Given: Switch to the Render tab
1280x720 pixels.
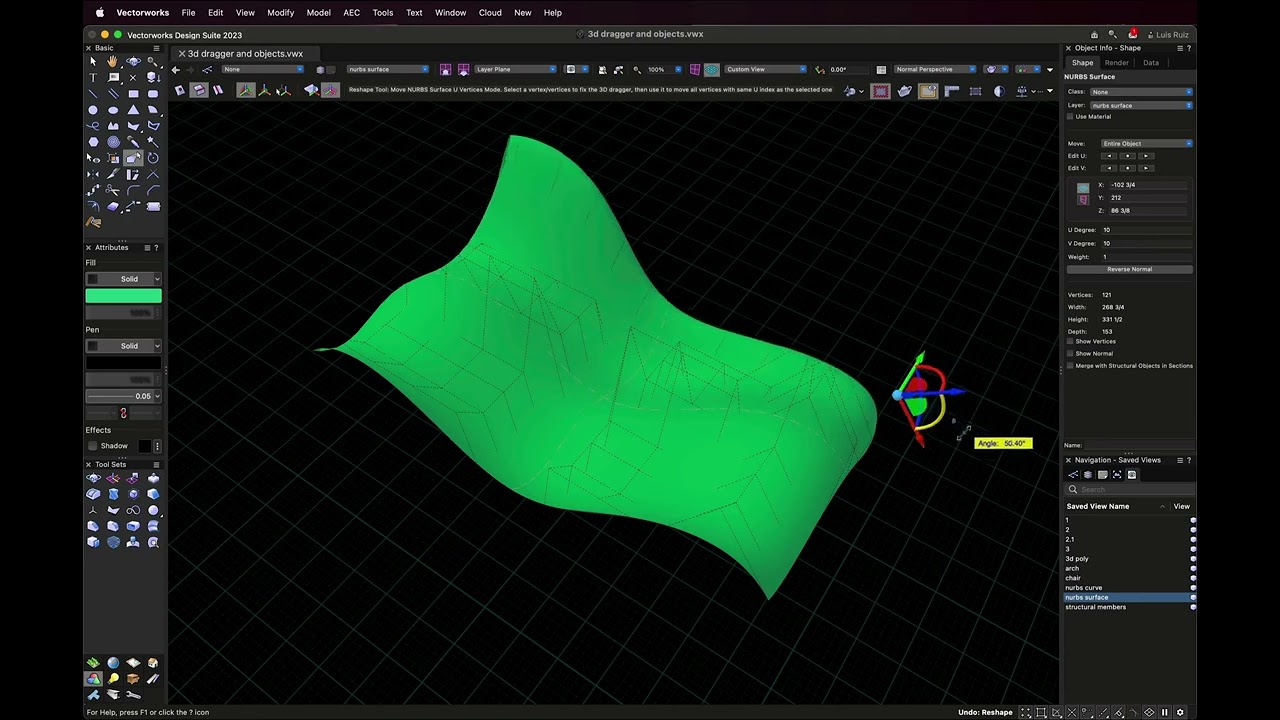Looking at the screenshot, I should click(x=1117, y=63).
